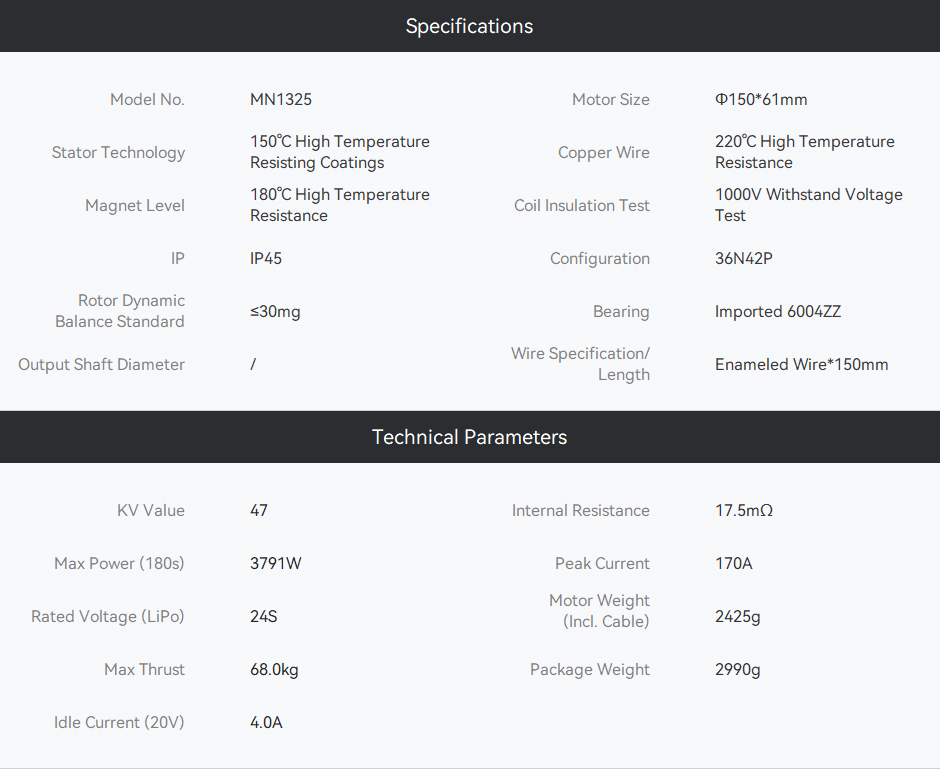Click the 180℃ Magnet Level value

(x=339, y=205)
